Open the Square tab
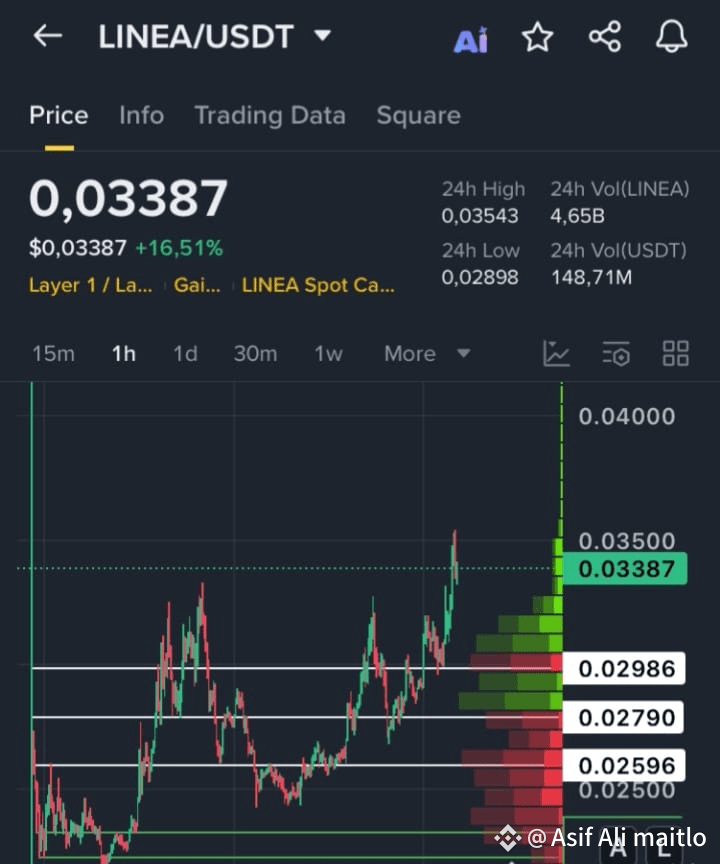720x864 pixels. 419,116
